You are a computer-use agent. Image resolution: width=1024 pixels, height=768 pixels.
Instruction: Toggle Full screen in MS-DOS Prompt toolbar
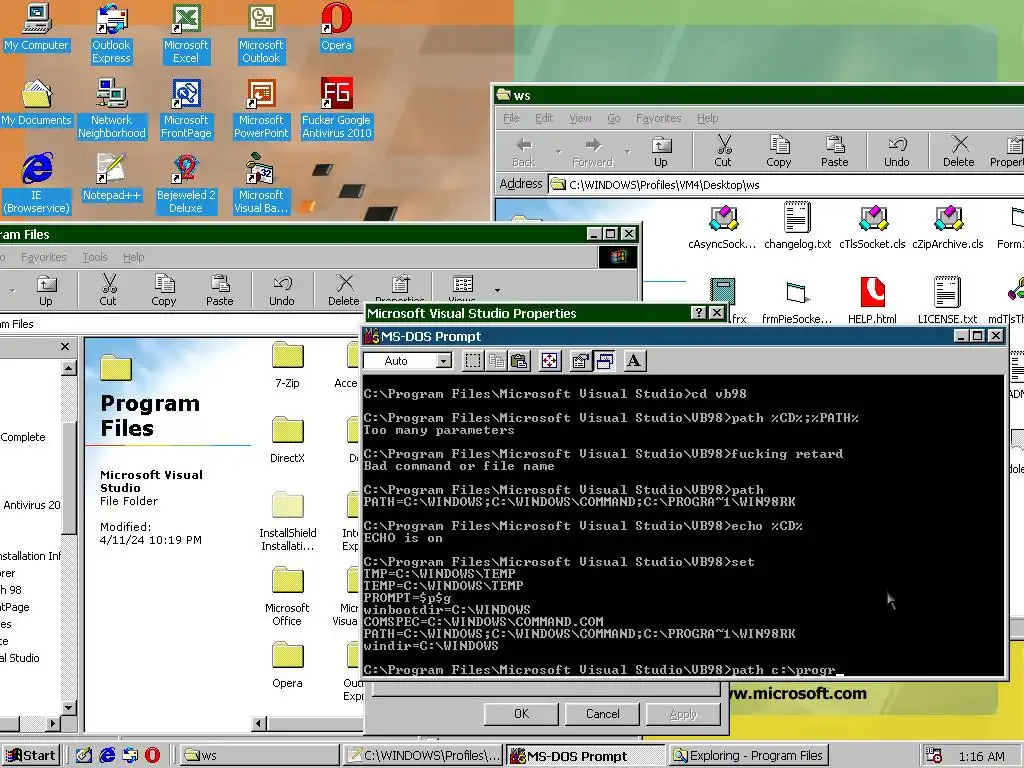(x=550, y=360)
